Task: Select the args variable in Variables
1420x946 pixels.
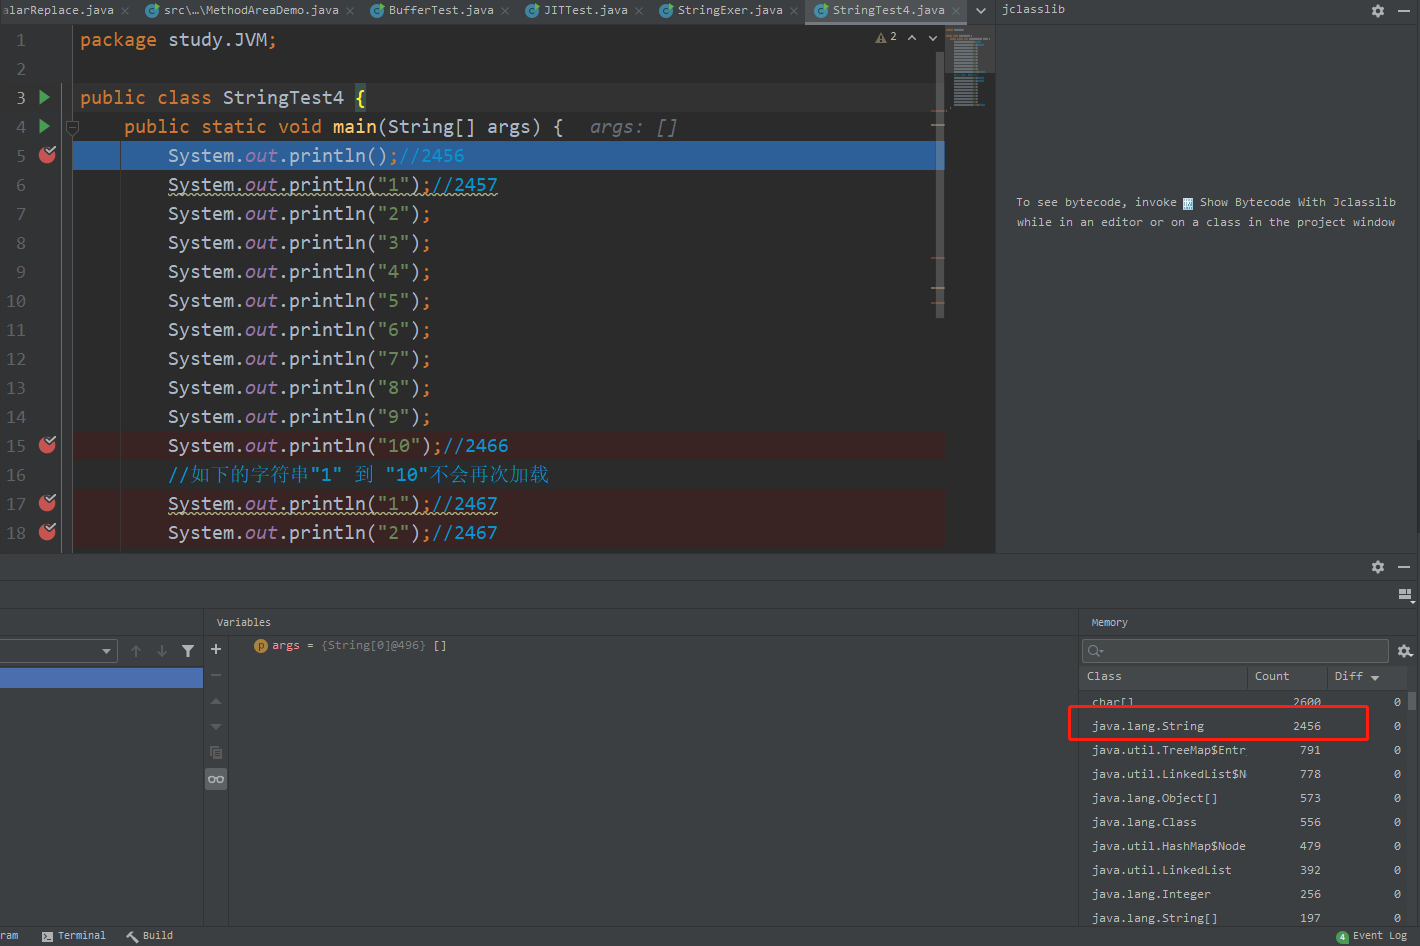Action: pyautogui.click(x=350, y=646)
